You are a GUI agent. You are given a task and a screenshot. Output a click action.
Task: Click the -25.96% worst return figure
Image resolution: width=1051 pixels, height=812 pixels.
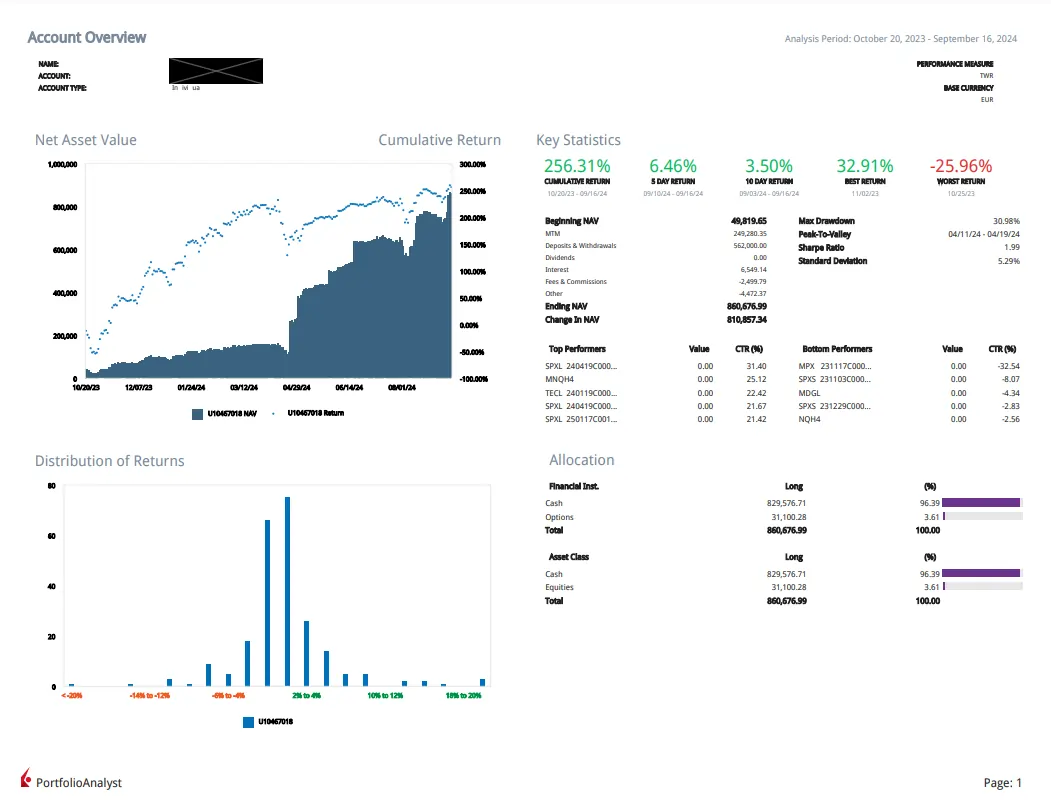click(x=960, y=166)
